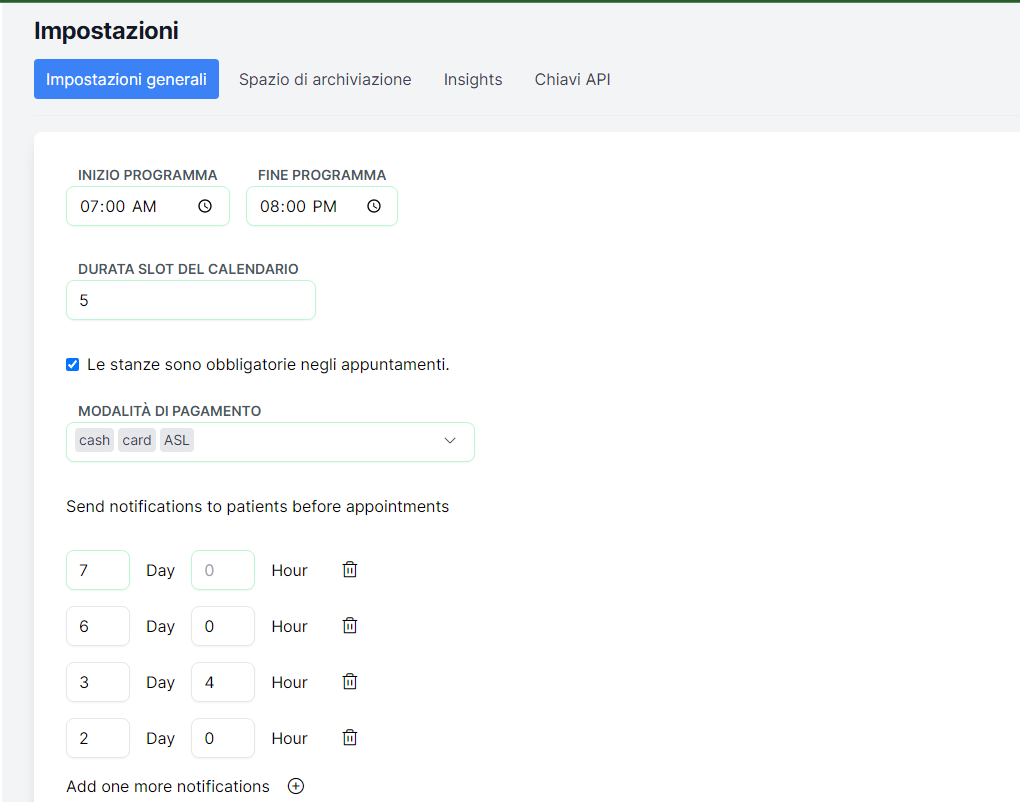Edit the hour field in the 6 Day row

coord(222,626)
